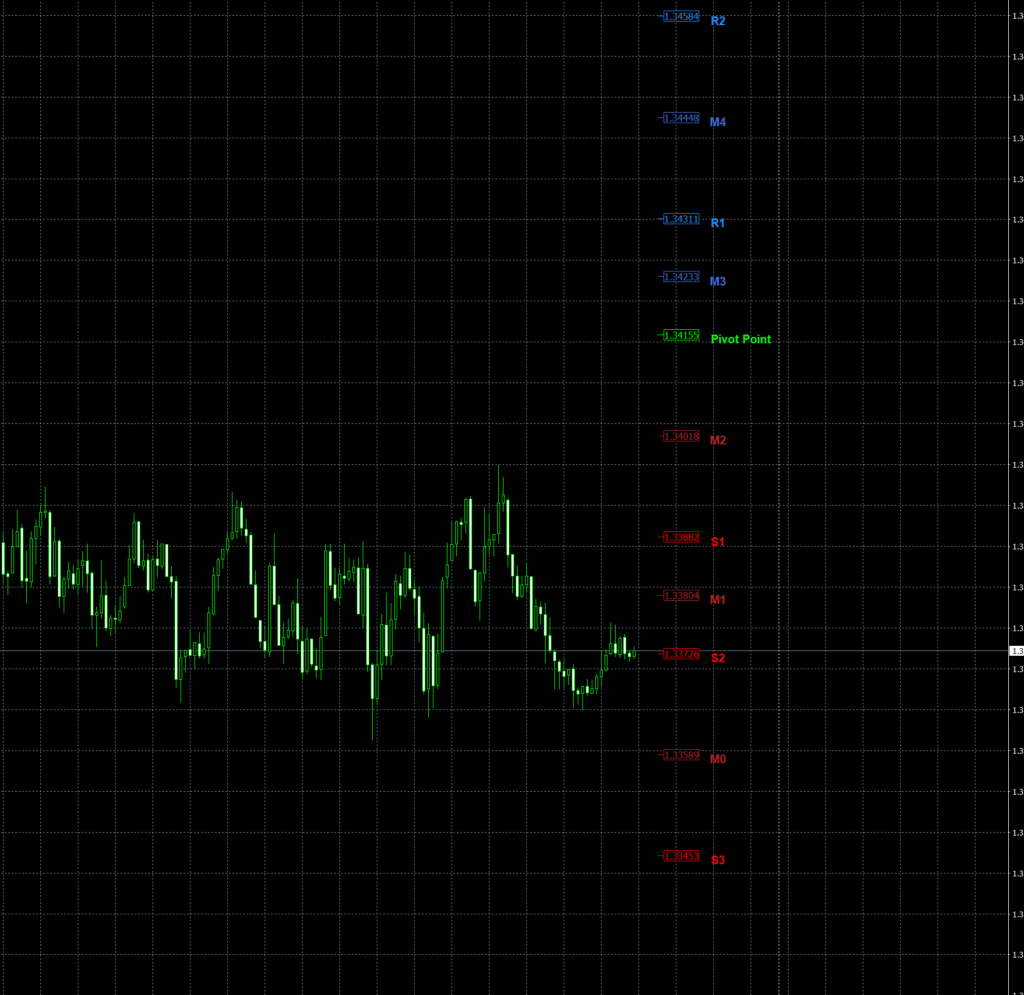
Task: Select the 1.34233 value box for M3
Action: [680, 276]
